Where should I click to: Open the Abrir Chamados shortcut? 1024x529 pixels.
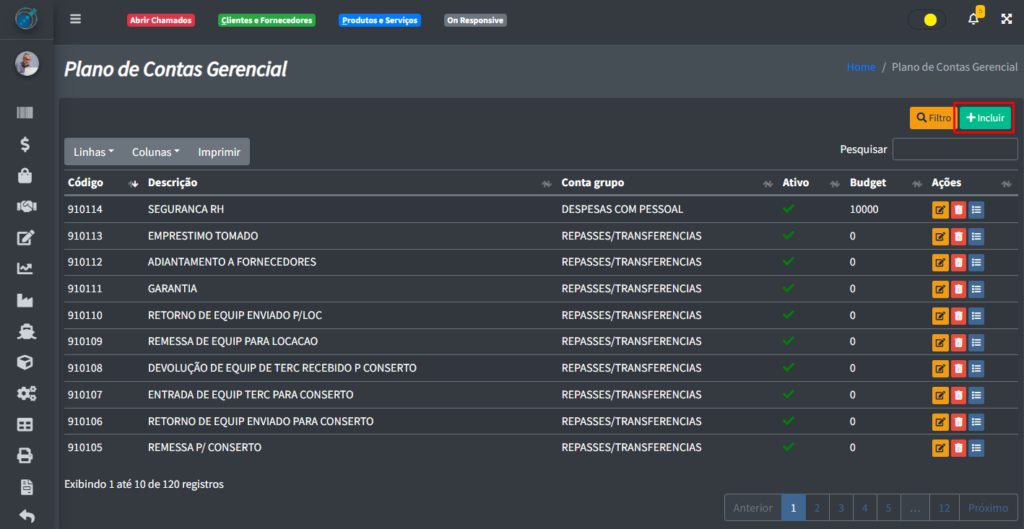click(160, 20)
